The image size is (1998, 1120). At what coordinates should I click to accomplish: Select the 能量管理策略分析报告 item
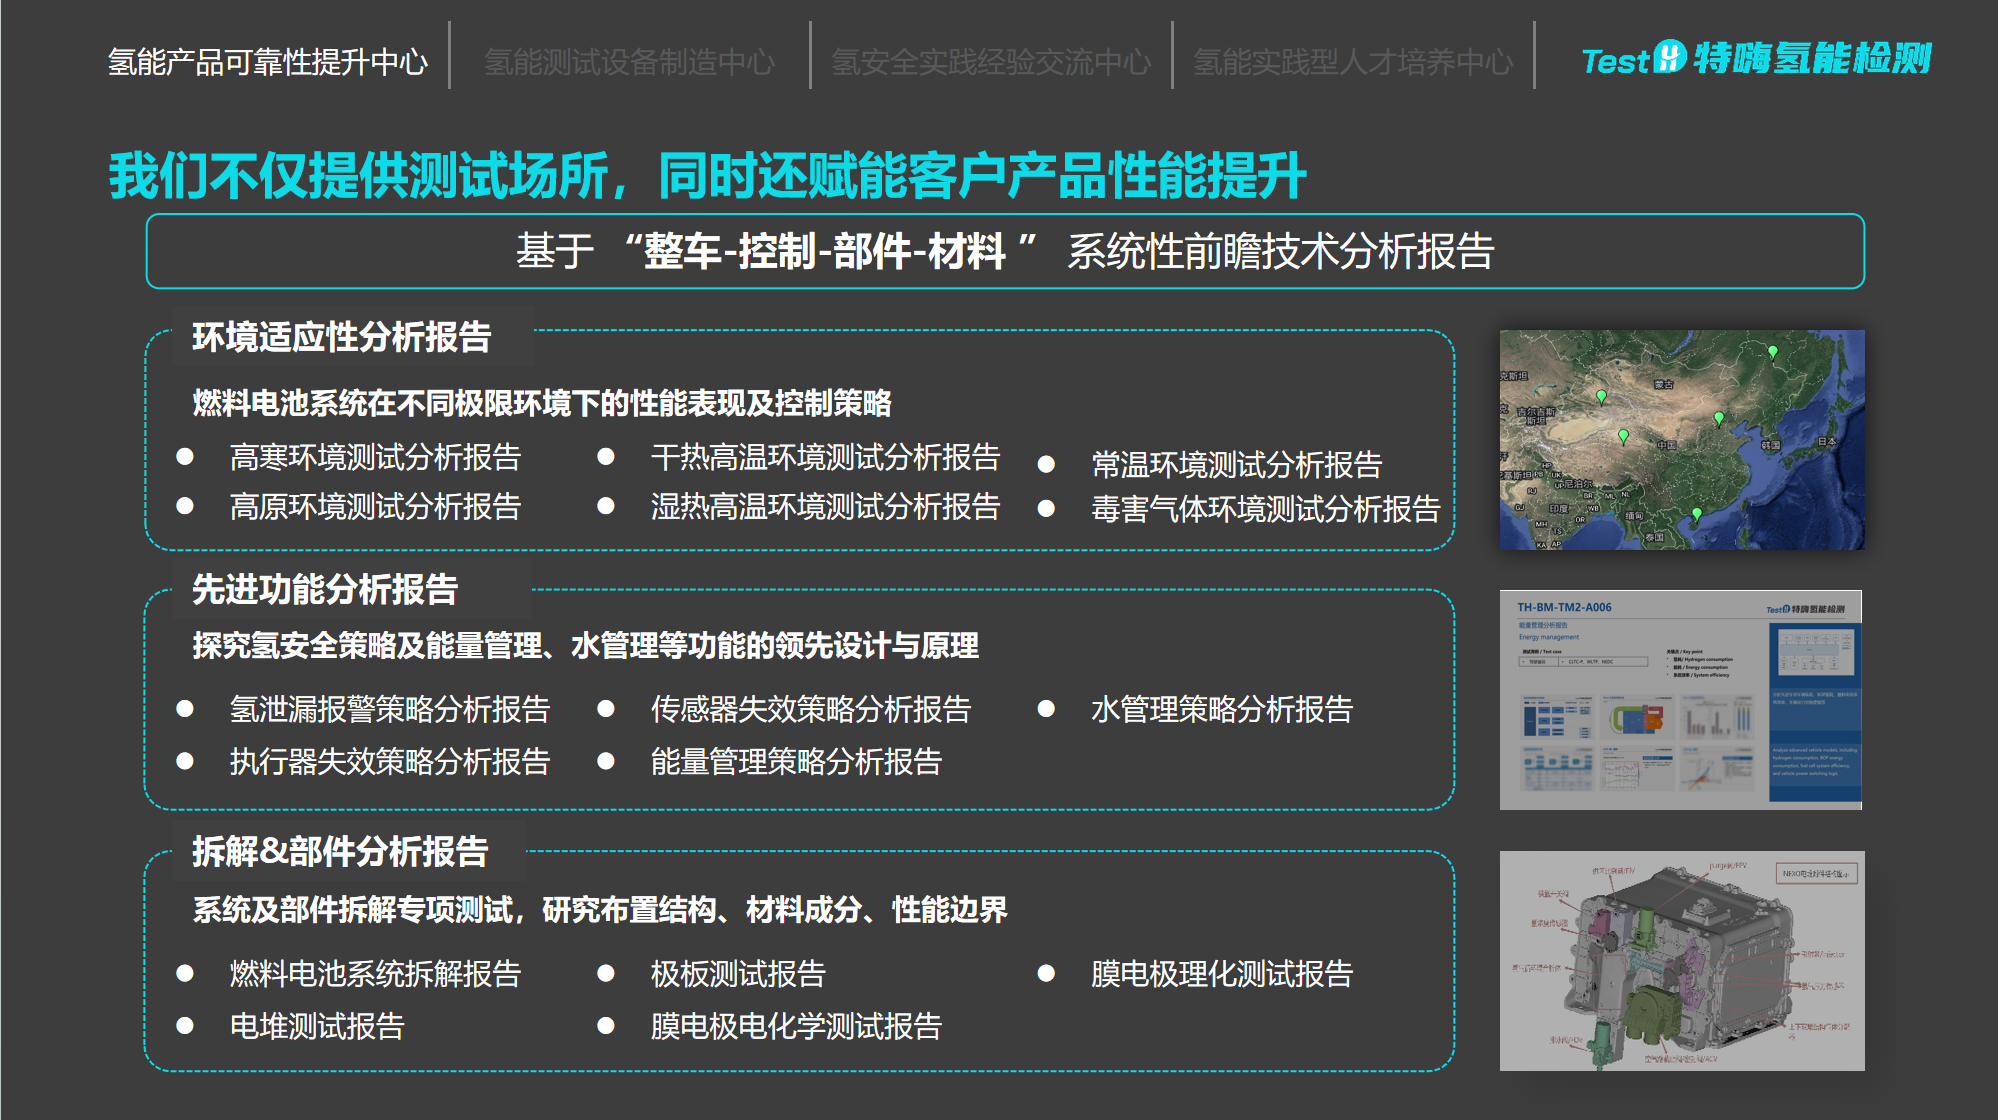click(795, 761)
